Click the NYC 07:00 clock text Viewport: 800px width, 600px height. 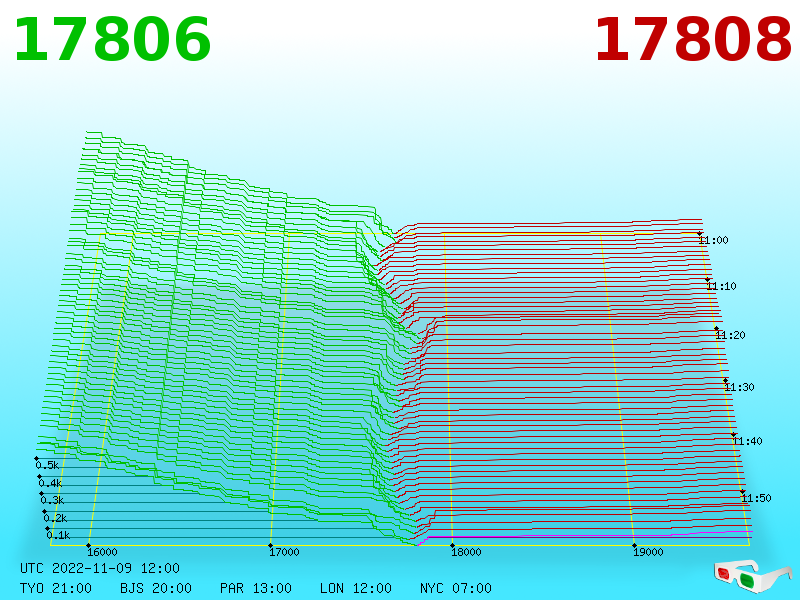[x=456, y=588]
